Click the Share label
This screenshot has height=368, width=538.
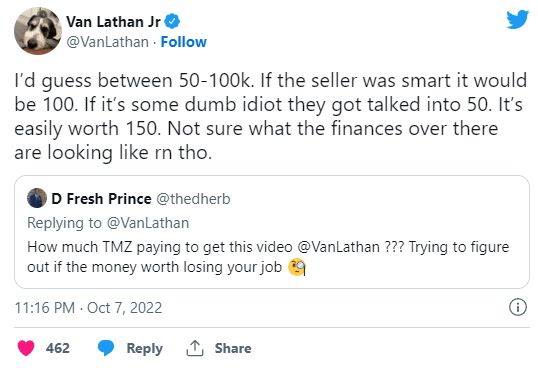233,348
